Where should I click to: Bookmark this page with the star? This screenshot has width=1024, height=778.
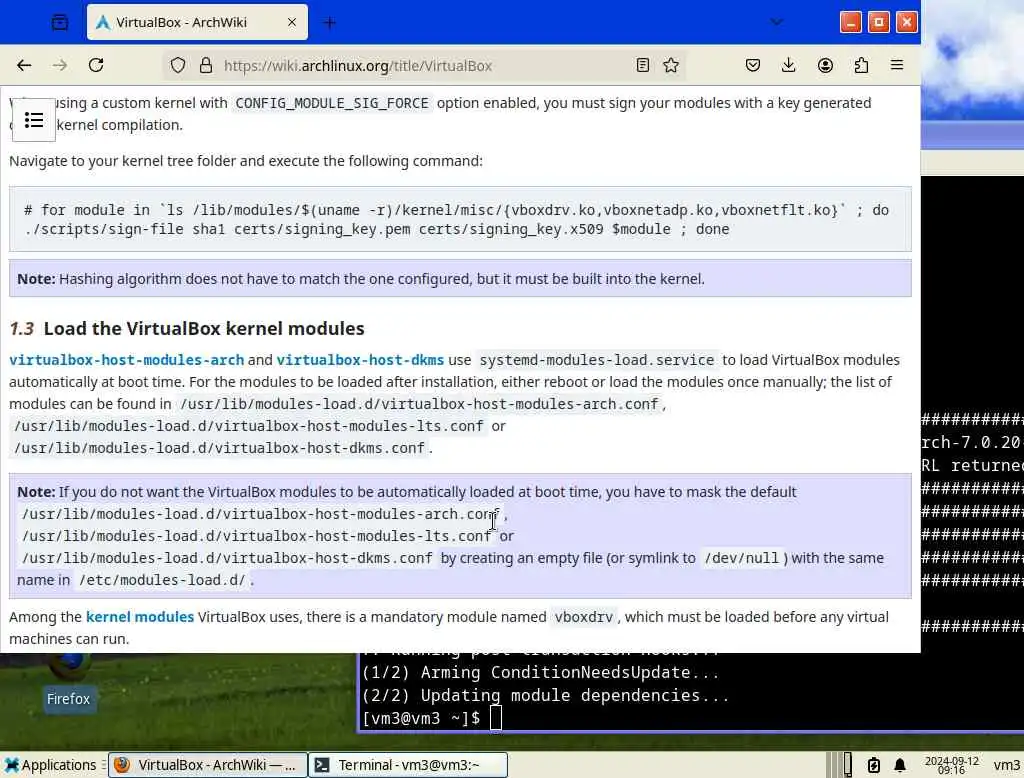(671, 65)
